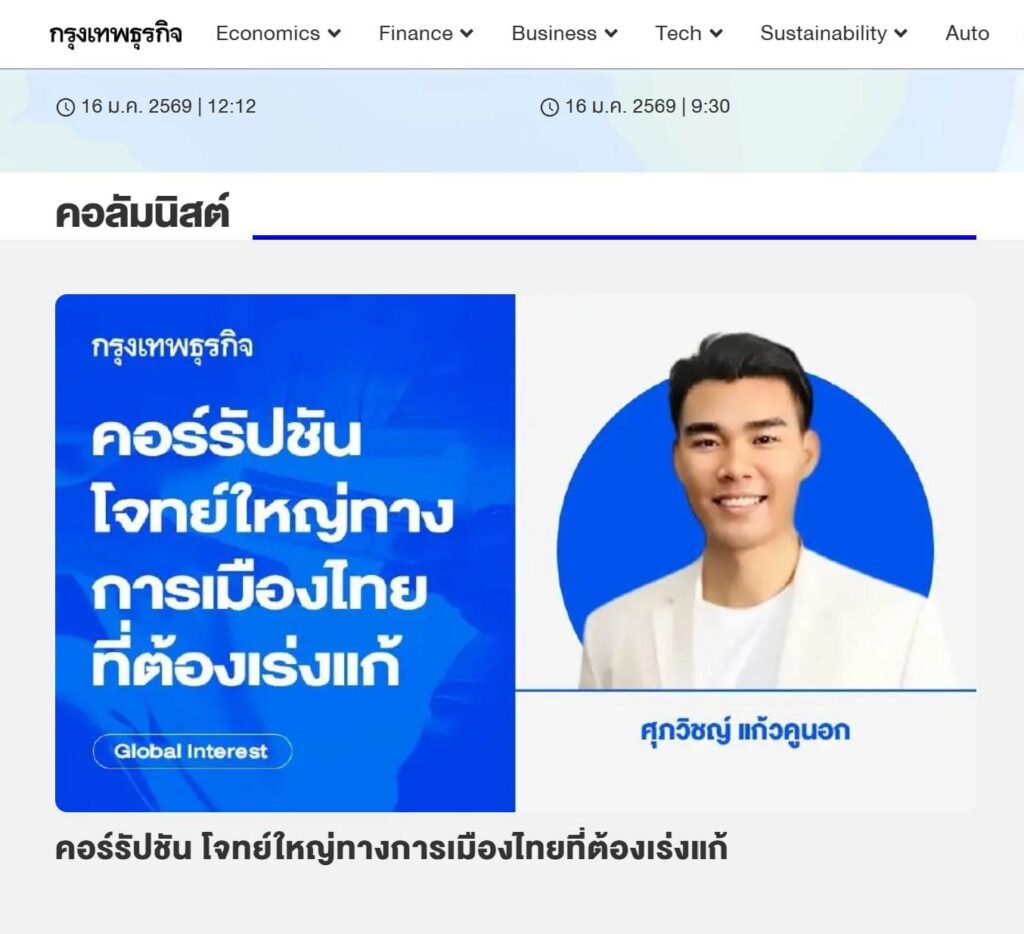Open article headline คอร์รัปชัน โจทย์ใหญ่ทางการเมืองไทย
Image resolution: width=1024 pixels, height=934 pixels.
click(391, 848)
